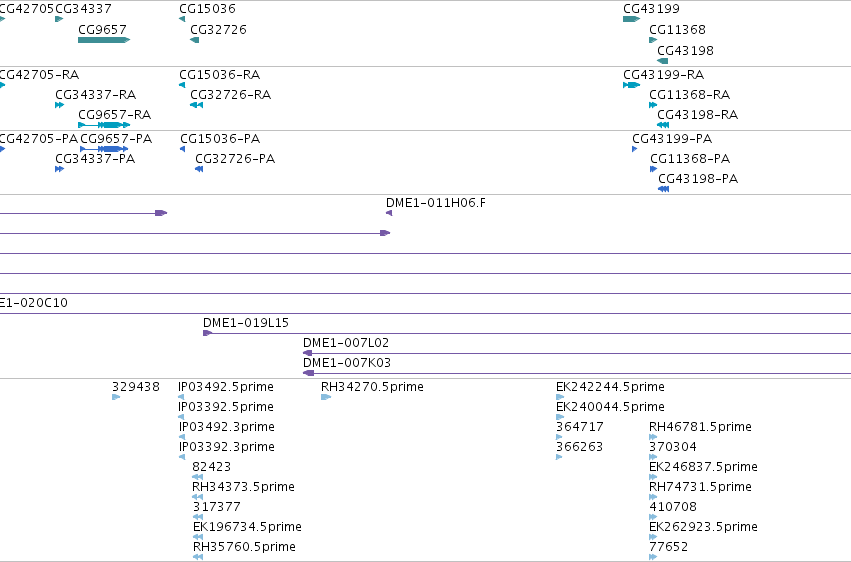
Task: Click the DME1-011H06.F arrow marker
Action: [389, 213]
